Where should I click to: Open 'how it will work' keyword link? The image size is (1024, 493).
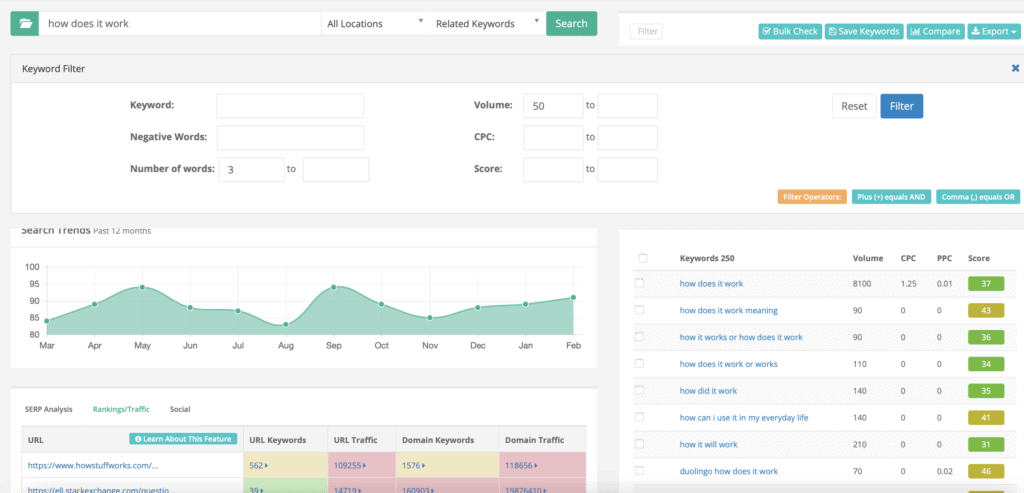(x=709, y=444)
